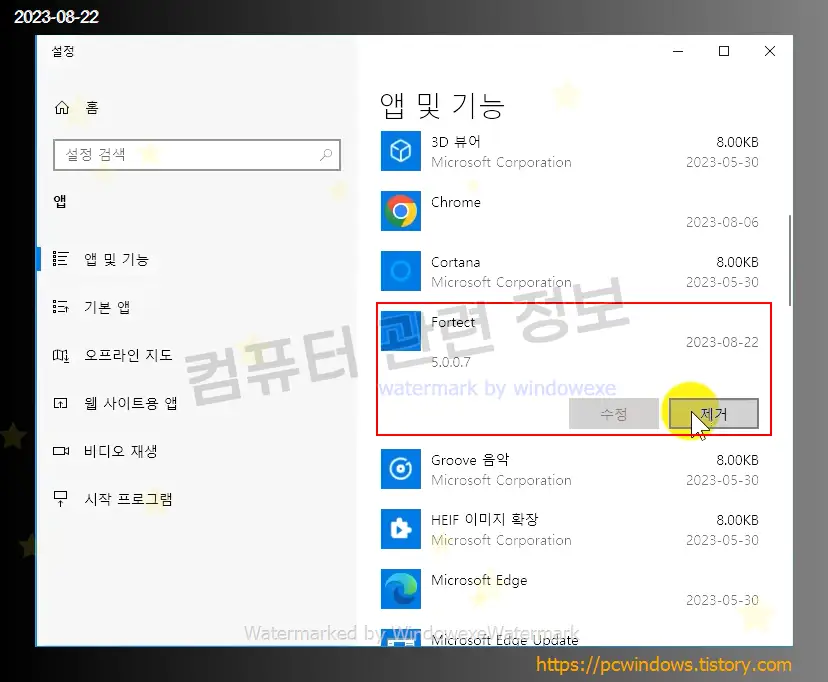Click the Fortect app icon
The image size is (828, 682).
pyautogui.click(x=401, y=331)
